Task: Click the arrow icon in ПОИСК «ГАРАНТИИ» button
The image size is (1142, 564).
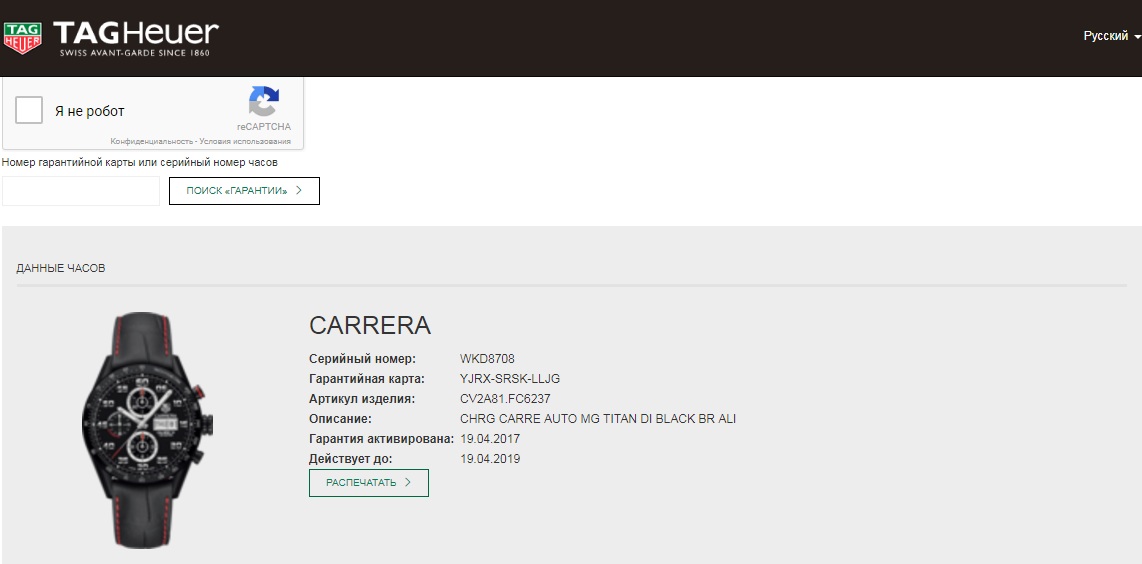Action: pos(299,190)
